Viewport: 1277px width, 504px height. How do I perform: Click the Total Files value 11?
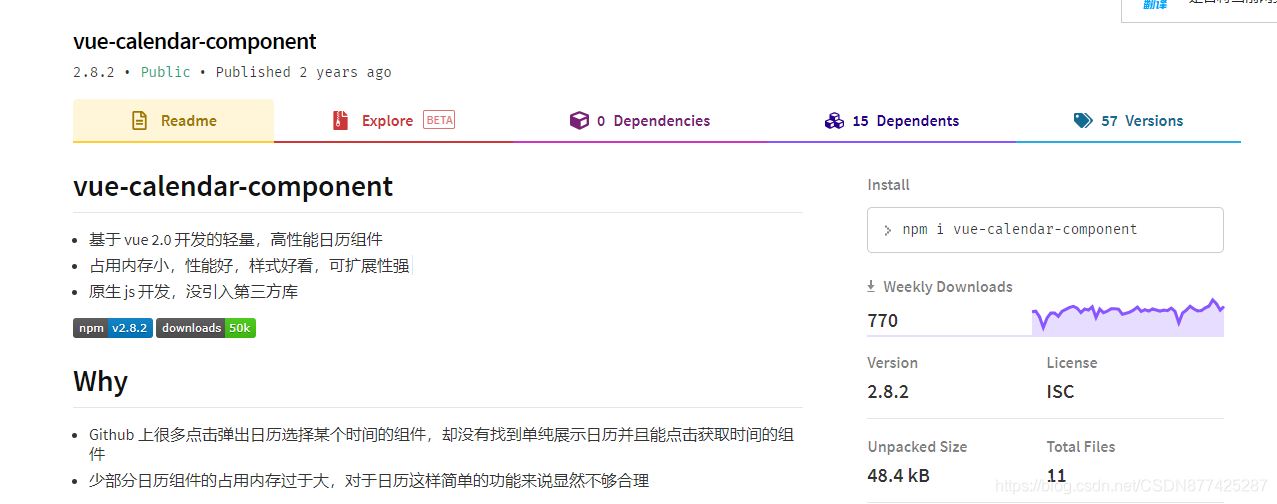pos(1056,475)
